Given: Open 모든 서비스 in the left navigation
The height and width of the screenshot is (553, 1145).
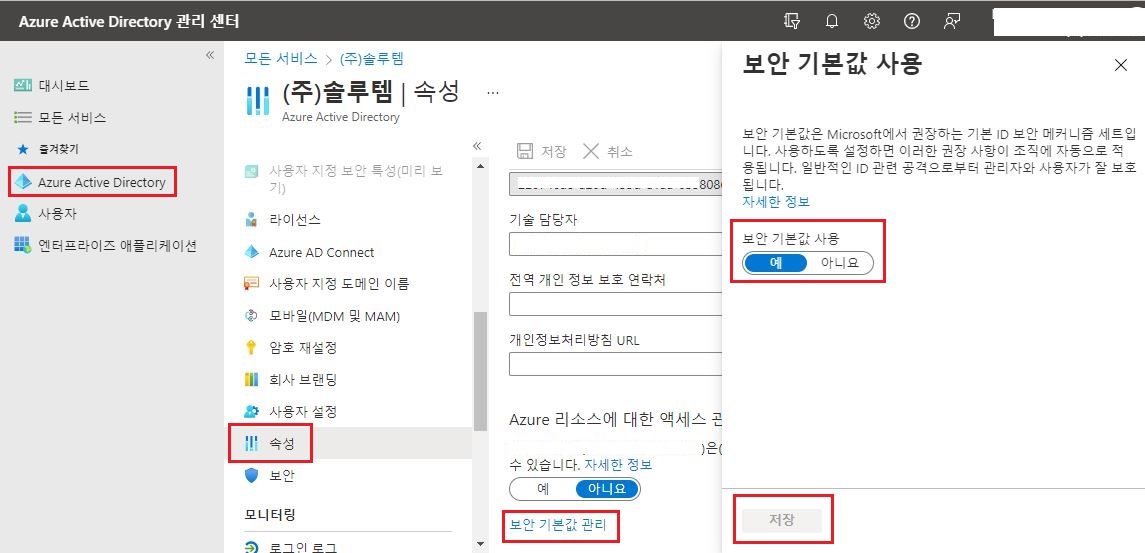Looking at the screenshot, I should (72, 118).
